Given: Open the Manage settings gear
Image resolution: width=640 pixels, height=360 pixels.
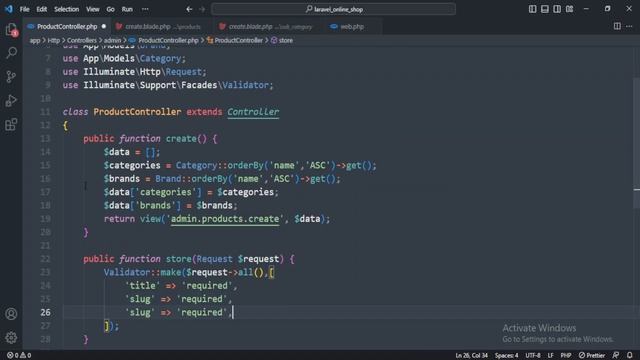Looking at the screenshot, I should (x=11, y=337).
